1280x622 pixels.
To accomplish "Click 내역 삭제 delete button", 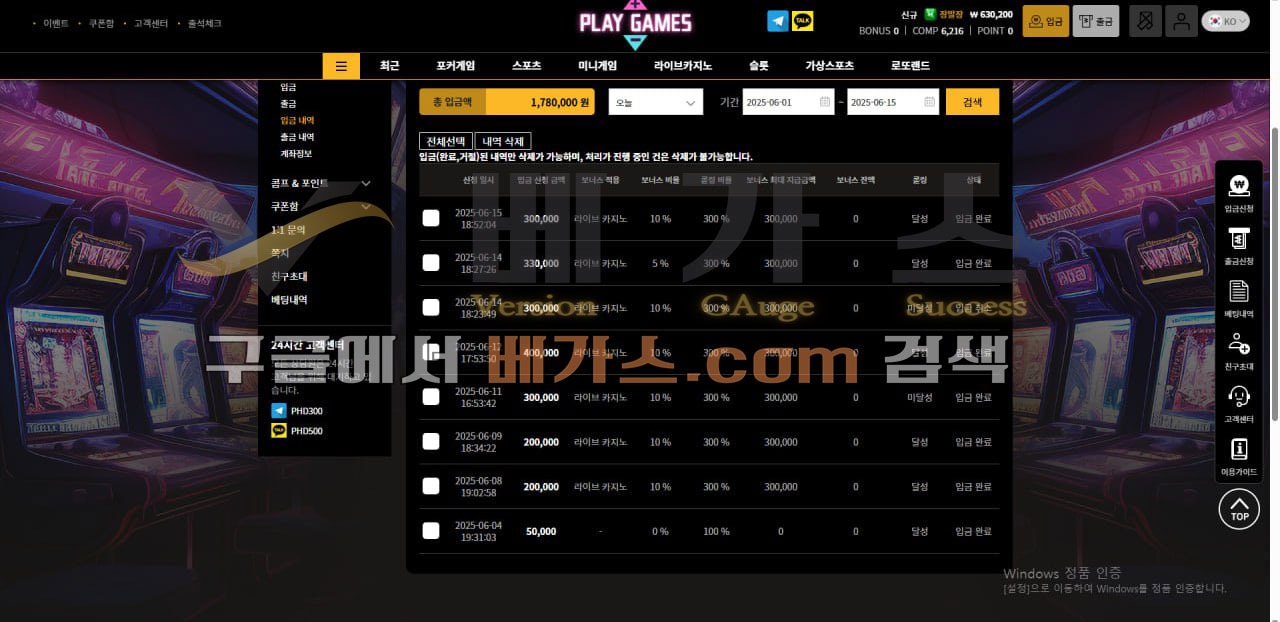I will pyautogui.click(x=503, y=142).
